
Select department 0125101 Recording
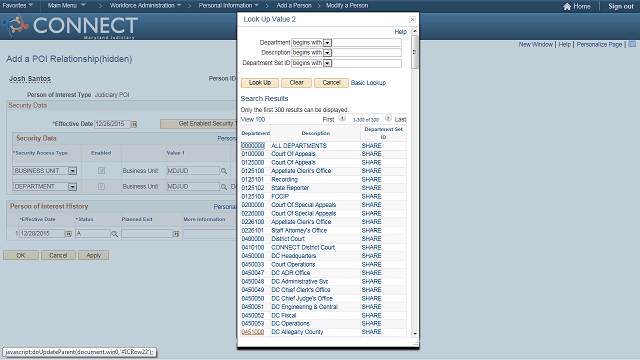pos(253,180)
